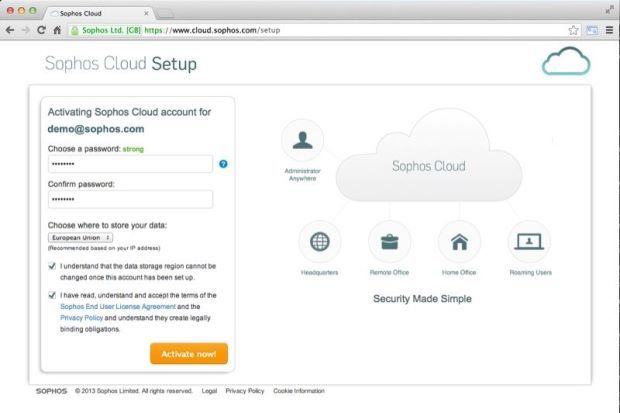Go to the browser home icon
This screenshot has width=620, height=413.
(57, 30)
